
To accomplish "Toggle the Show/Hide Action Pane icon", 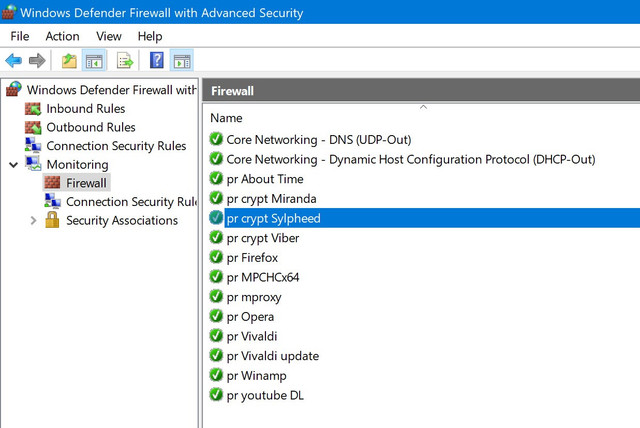I will click(x=182, y=61).
